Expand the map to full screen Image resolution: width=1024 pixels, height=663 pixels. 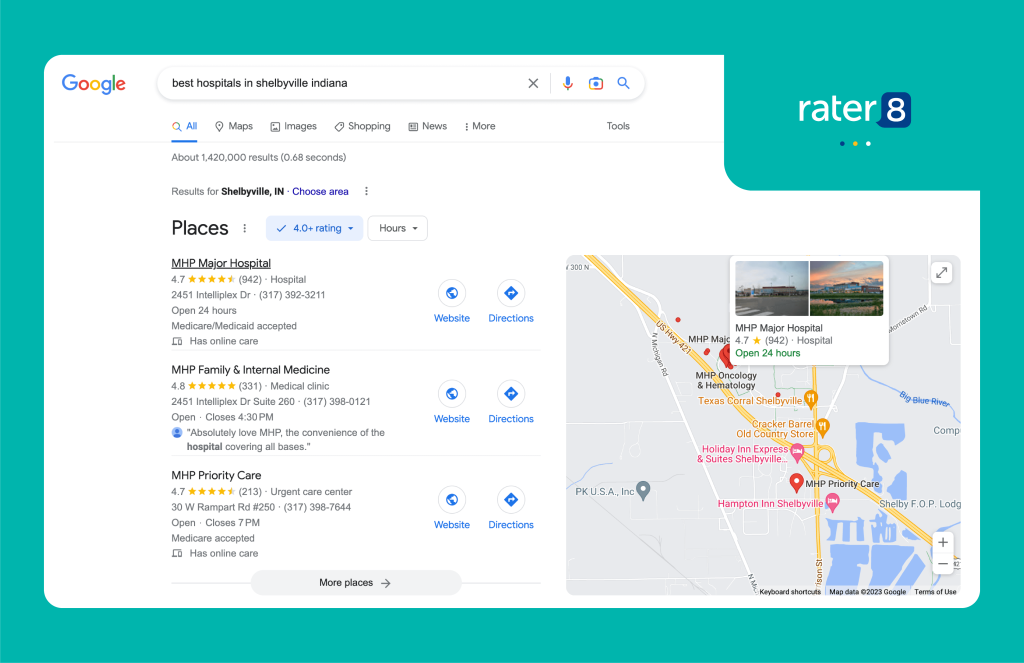coord(941,273)
